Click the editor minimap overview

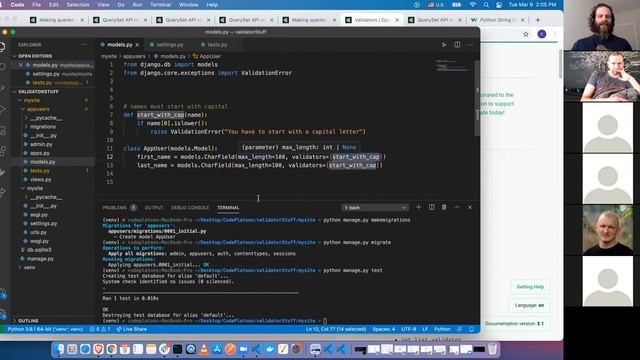[453, 66]
